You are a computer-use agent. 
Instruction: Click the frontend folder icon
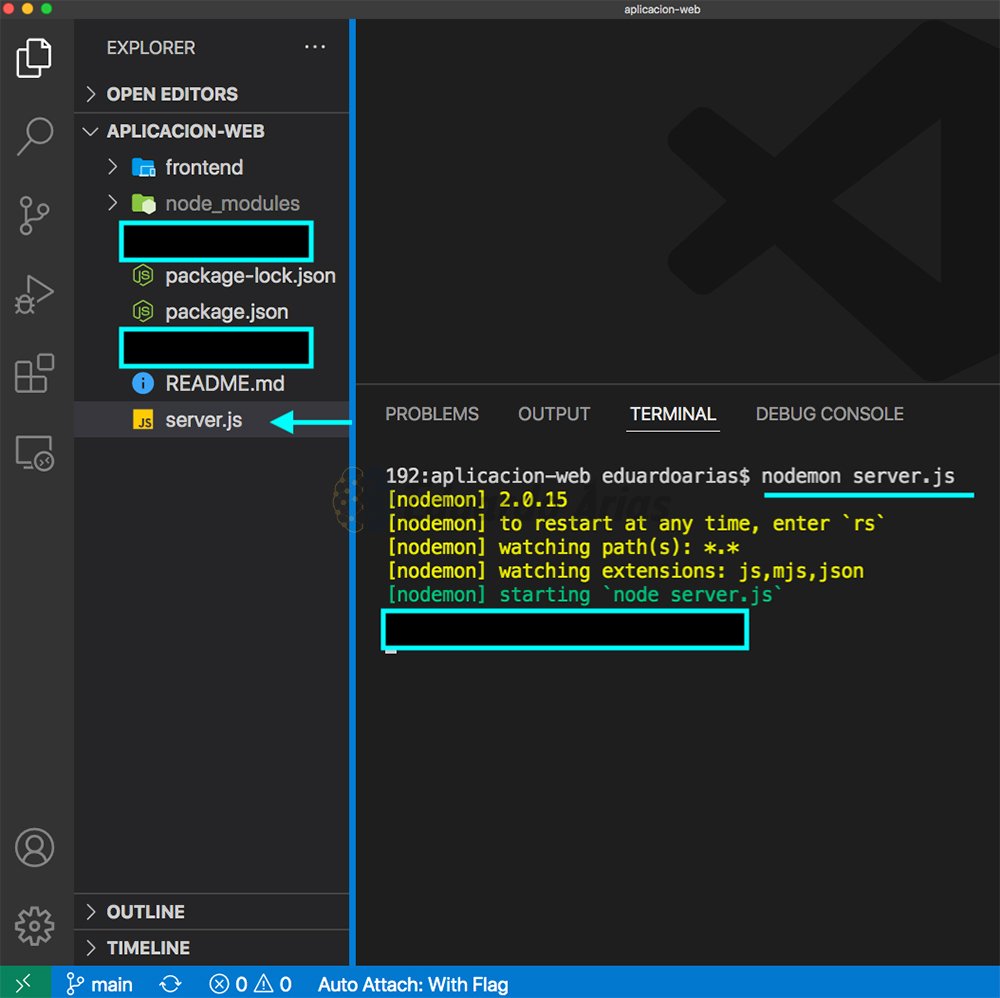(143, 167)
